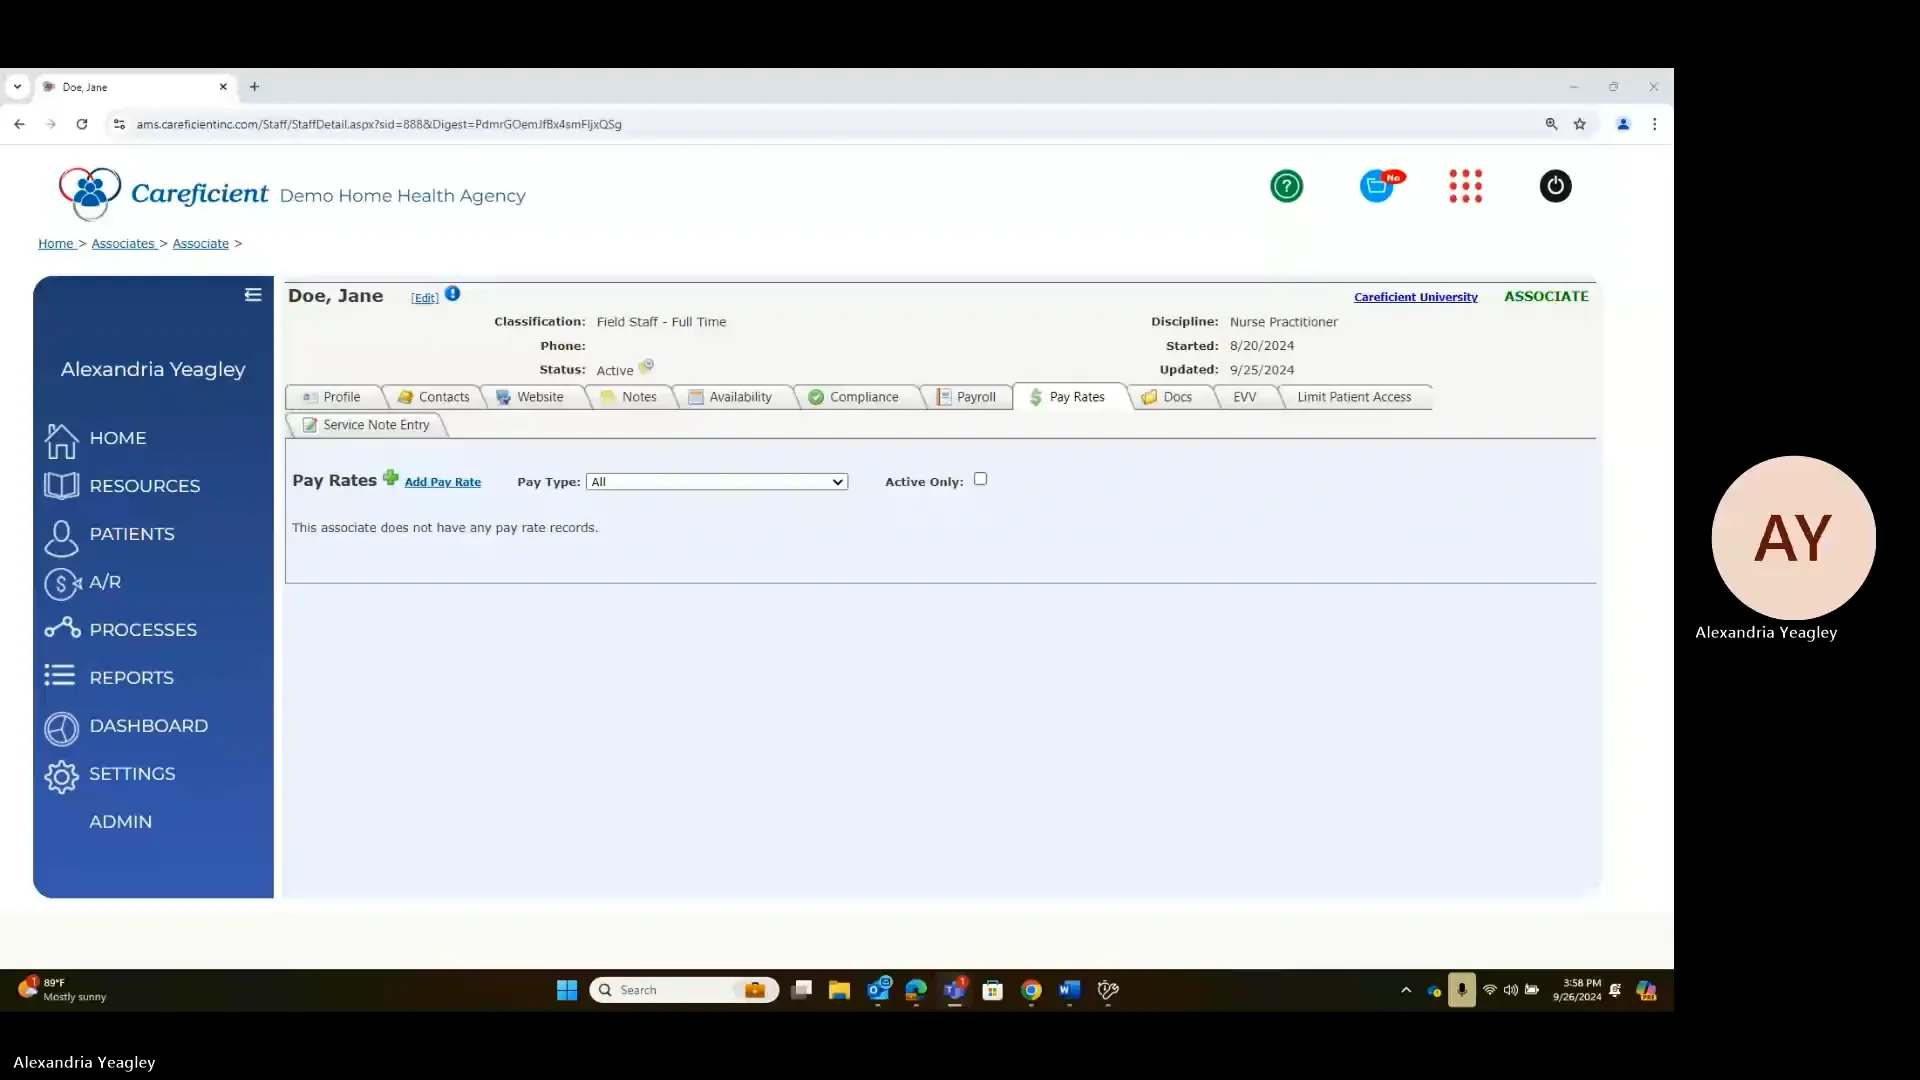Open the browser tab search chevron

17,87
